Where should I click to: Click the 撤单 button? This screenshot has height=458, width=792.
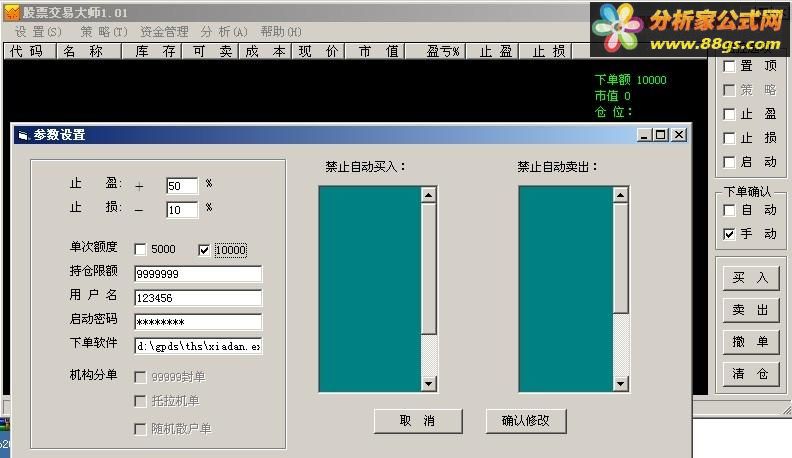click(751, 342)
